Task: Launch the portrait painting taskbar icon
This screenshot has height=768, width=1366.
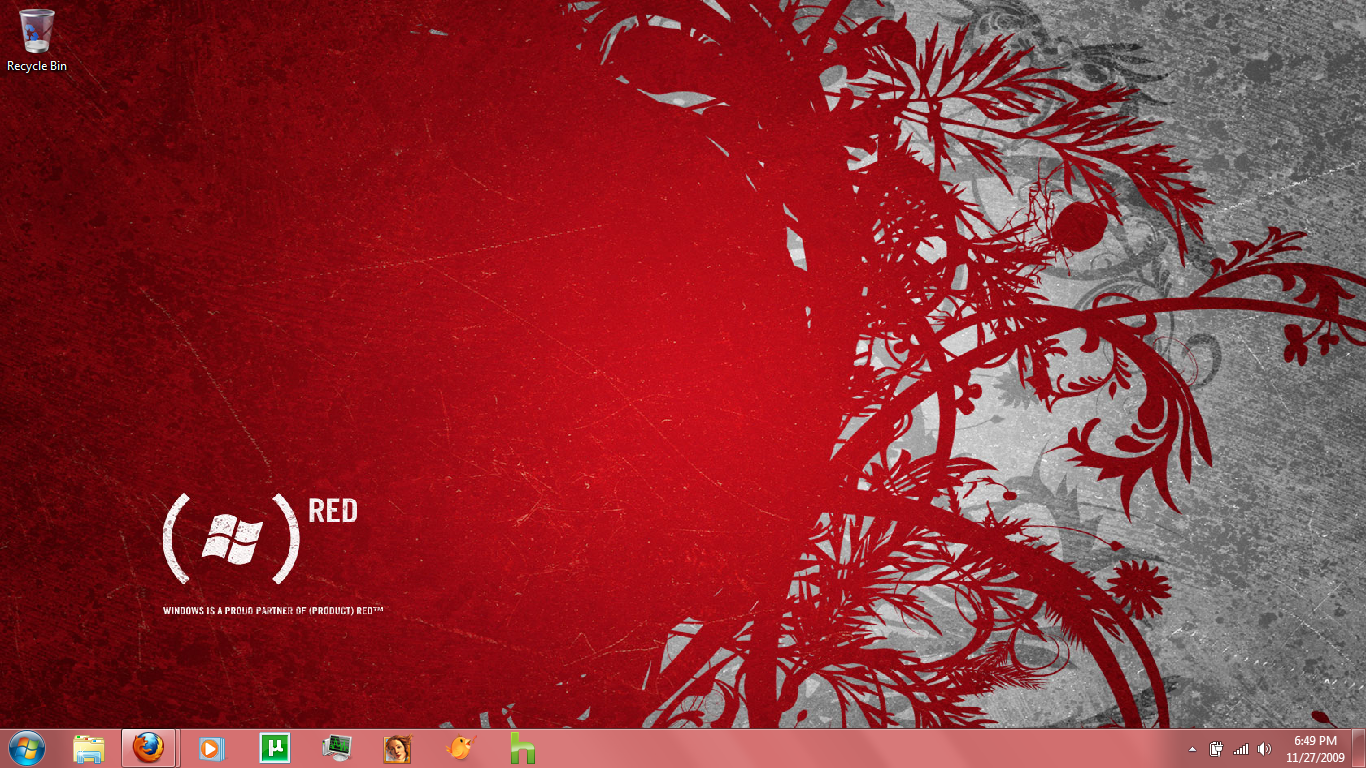Action: 397,748
